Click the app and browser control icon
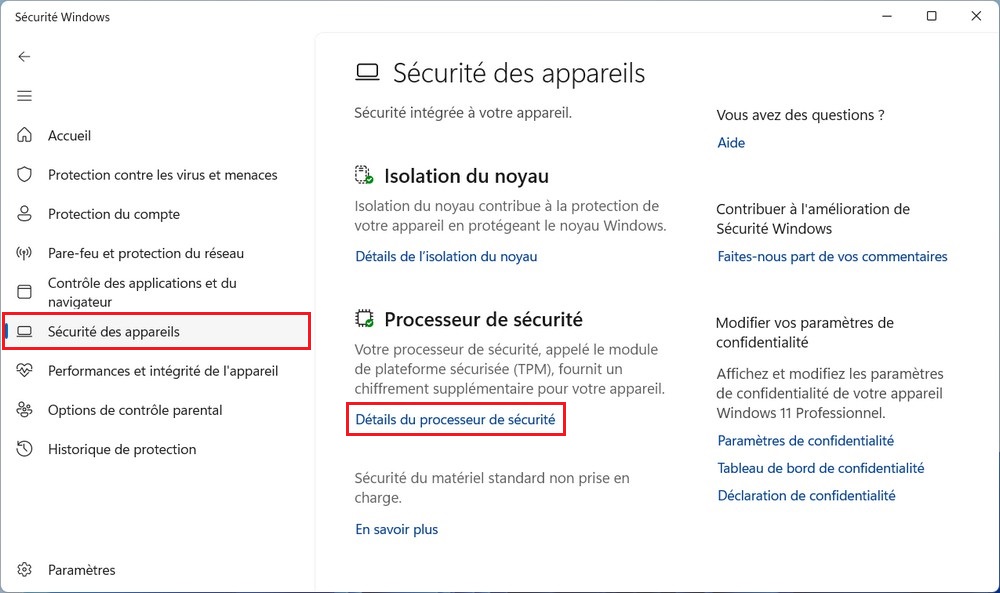 coord(25,292)
